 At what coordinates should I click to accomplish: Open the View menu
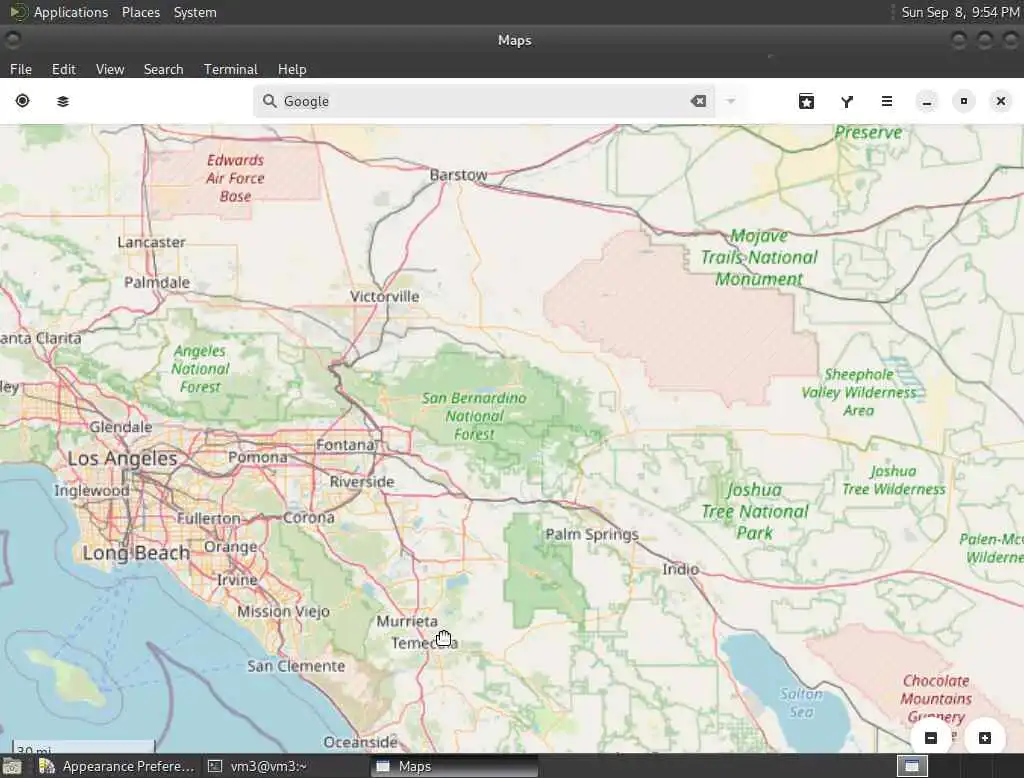[110, 69]
